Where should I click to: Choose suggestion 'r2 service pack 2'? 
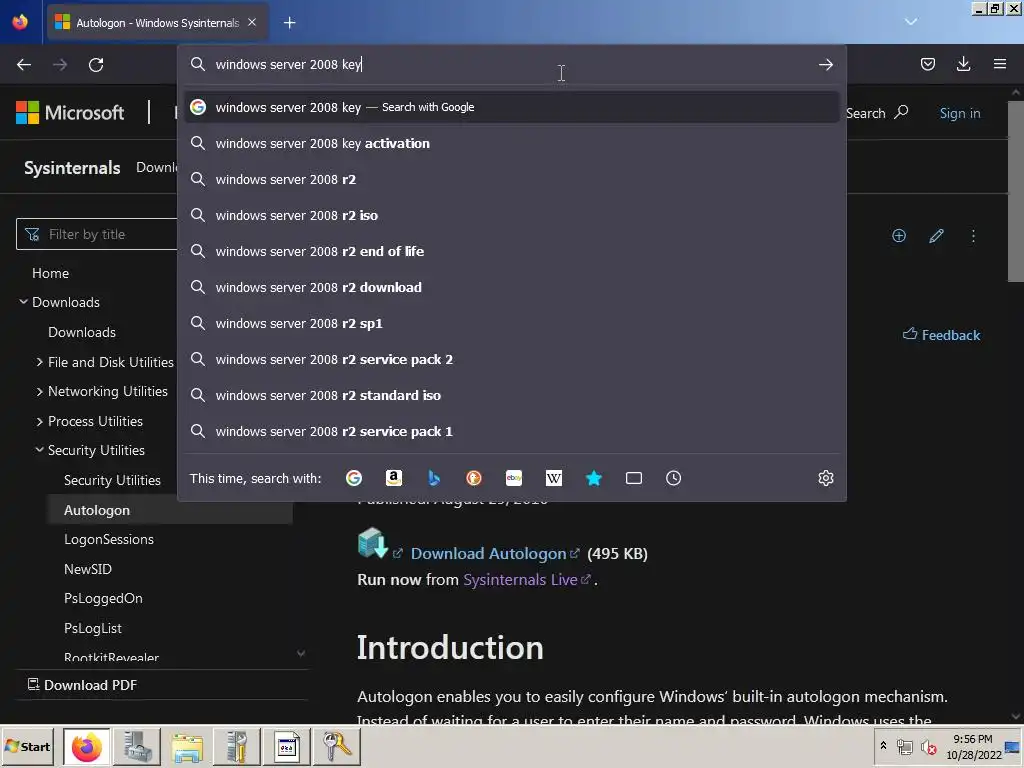tap(511, 359)
